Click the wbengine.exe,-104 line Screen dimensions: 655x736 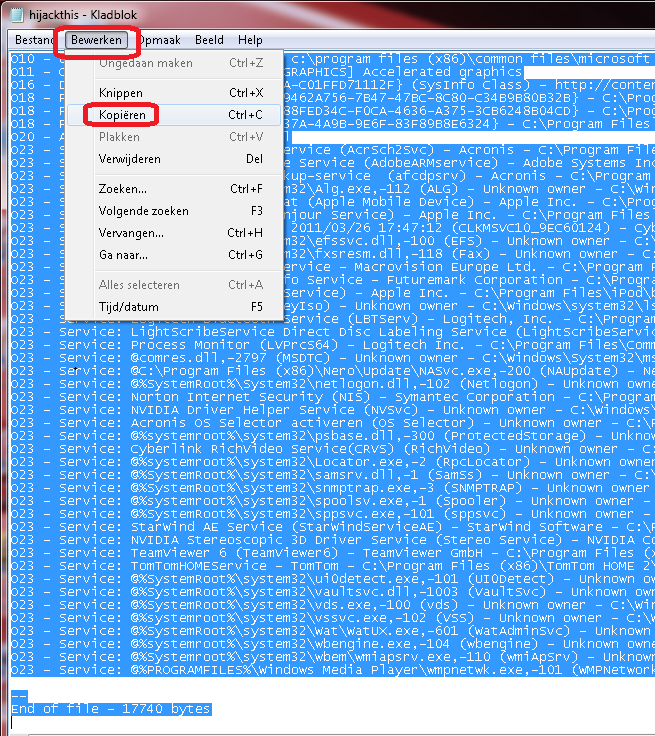(x=332, y=644)
